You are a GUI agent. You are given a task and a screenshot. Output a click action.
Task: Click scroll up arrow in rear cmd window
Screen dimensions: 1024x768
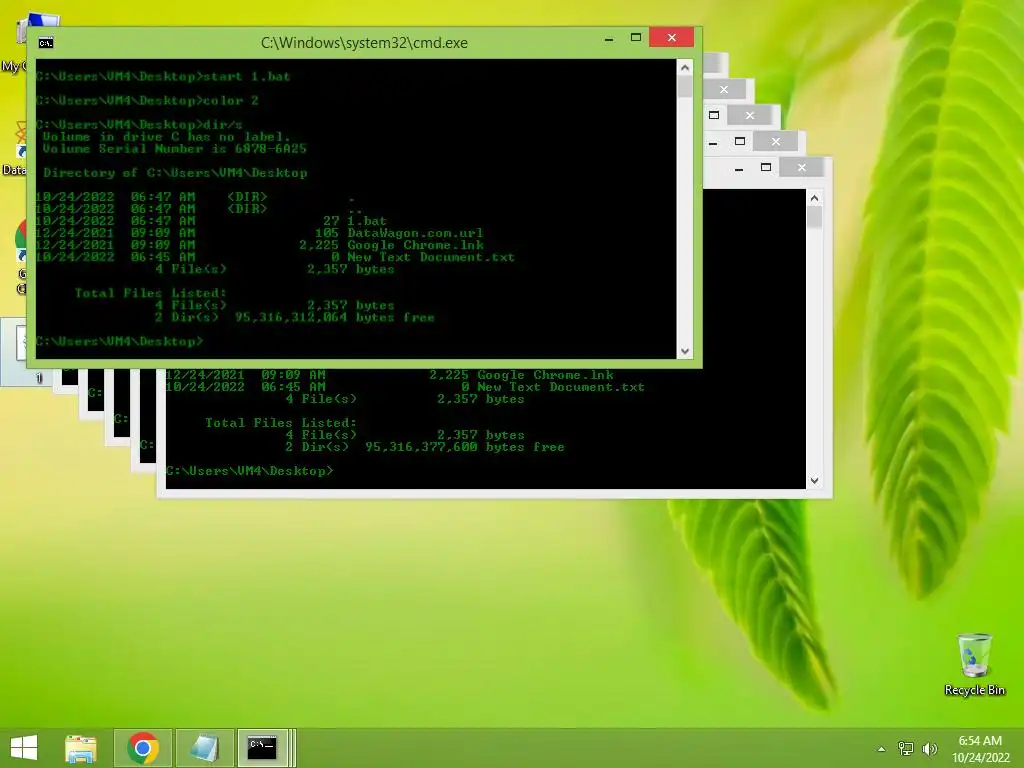(x=814, y=198)
